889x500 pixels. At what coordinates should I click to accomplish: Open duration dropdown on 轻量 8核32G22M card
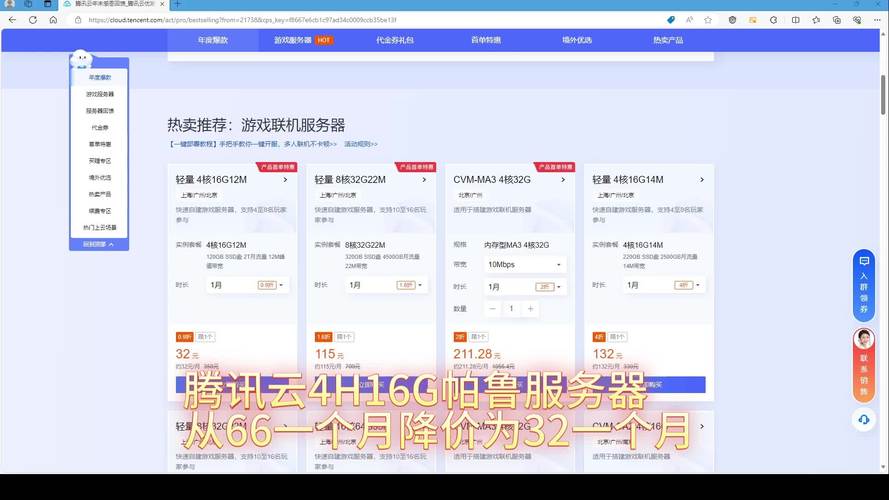(386, 285)
